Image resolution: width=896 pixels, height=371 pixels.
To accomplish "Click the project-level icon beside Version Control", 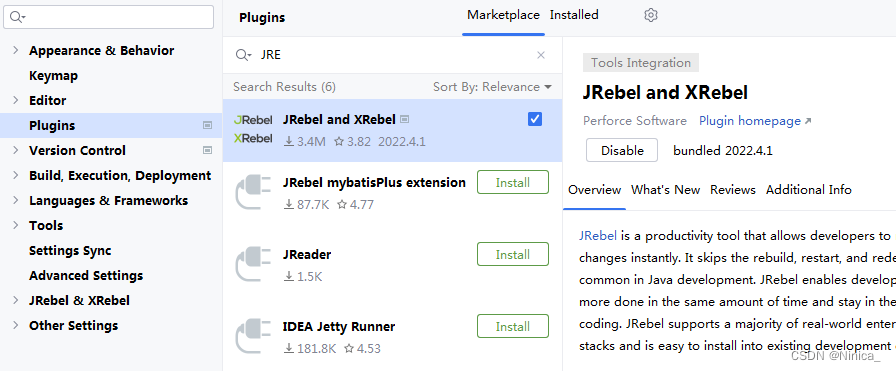I will pyautogui.click(x=207, y=150).
